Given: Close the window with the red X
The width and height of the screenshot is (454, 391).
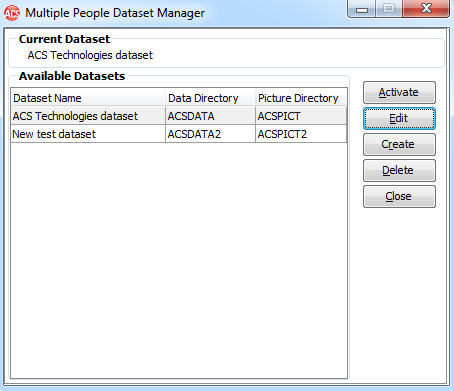Looking at the screenshot, I should [426, 8].
